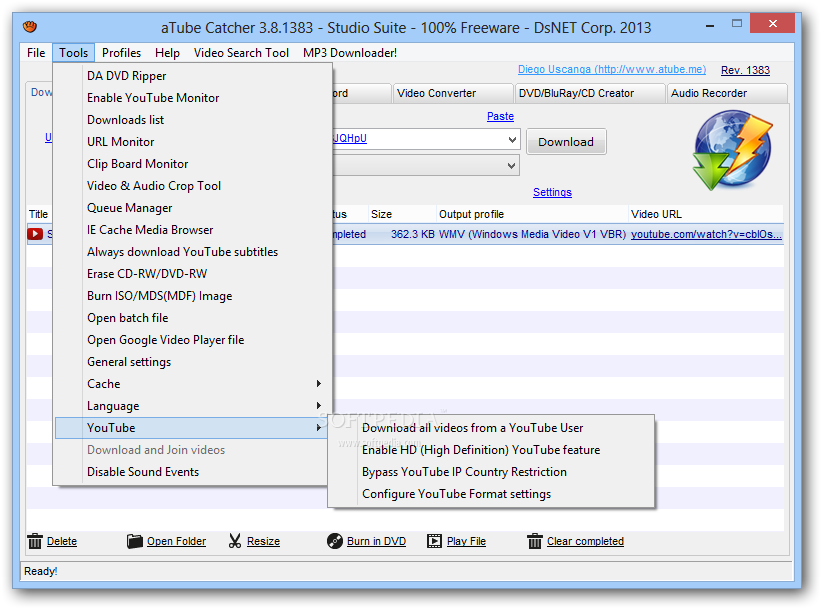
Task: Choose Open batch file entry
Action: 193,318
